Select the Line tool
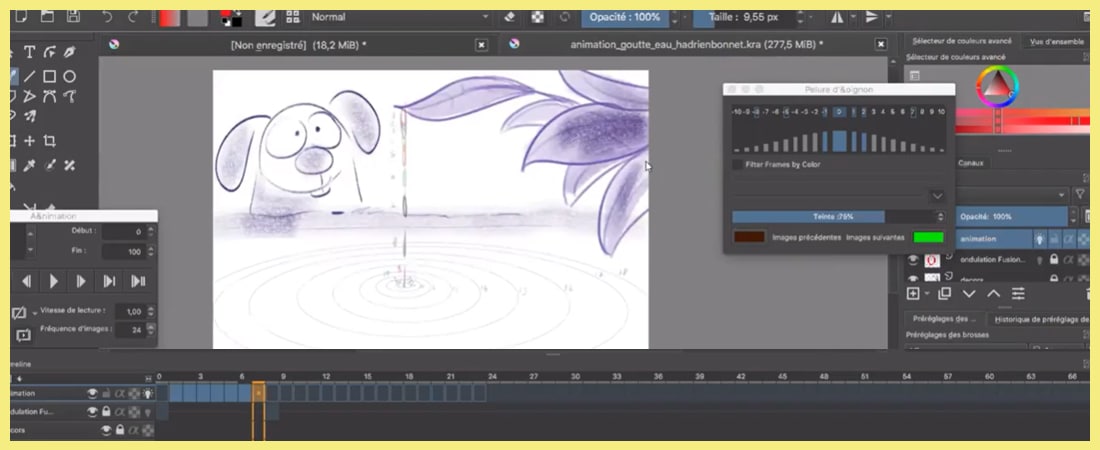The image size is (1100, 450). (x=29, y=77)
